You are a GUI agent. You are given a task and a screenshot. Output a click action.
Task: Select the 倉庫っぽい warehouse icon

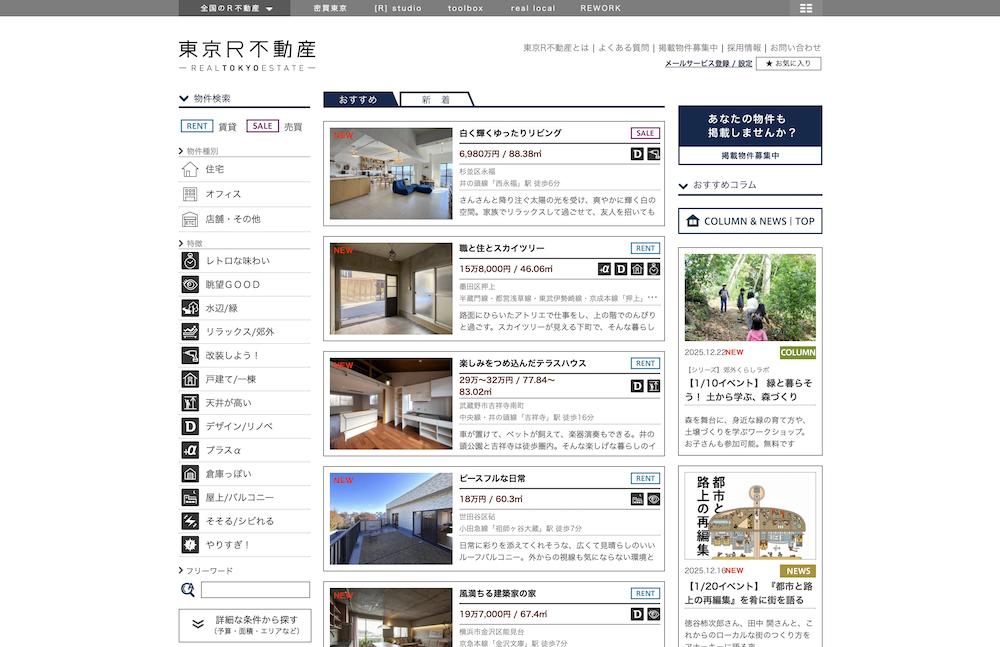[x=189, y=473]
